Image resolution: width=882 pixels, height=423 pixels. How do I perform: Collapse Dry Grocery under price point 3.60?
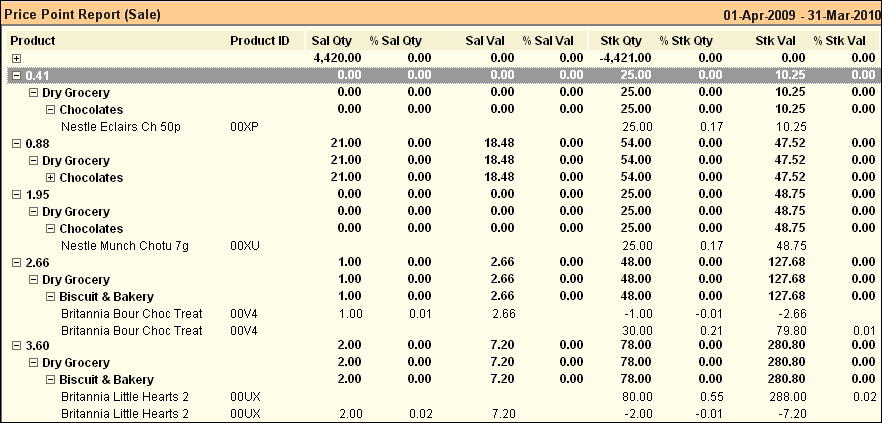(x=33, y=362)
